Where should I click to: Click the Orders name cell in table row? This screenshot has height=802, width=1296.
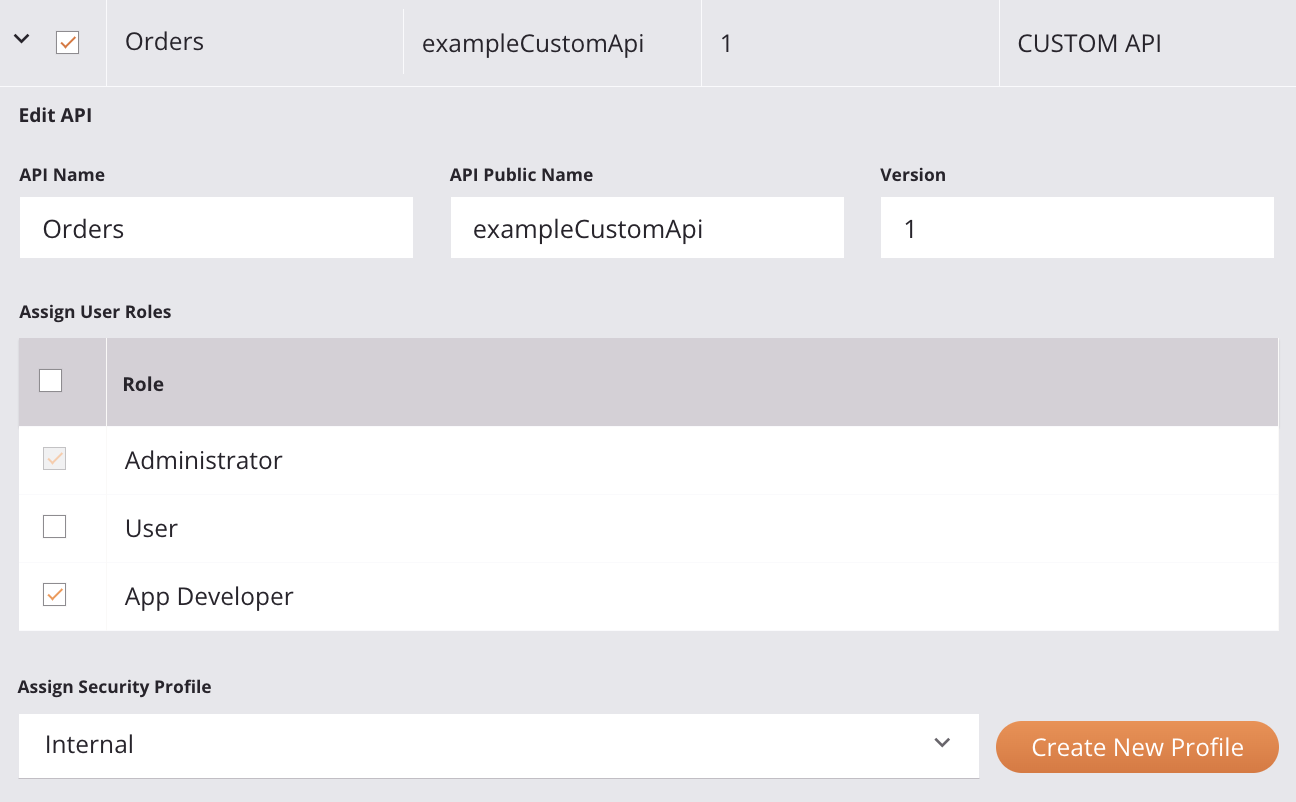click(164, 42)
